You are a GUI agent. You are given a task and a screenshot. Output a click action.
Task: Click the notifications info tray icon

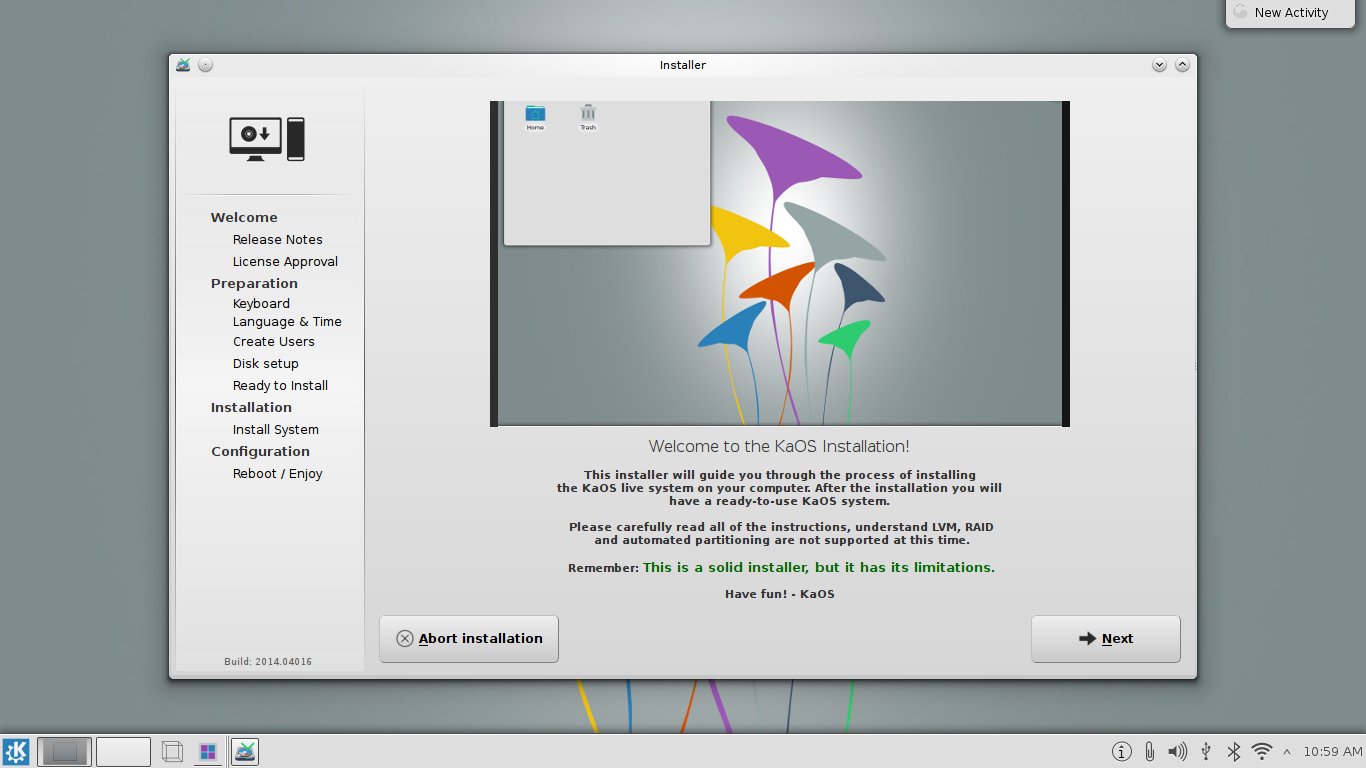1122,752
